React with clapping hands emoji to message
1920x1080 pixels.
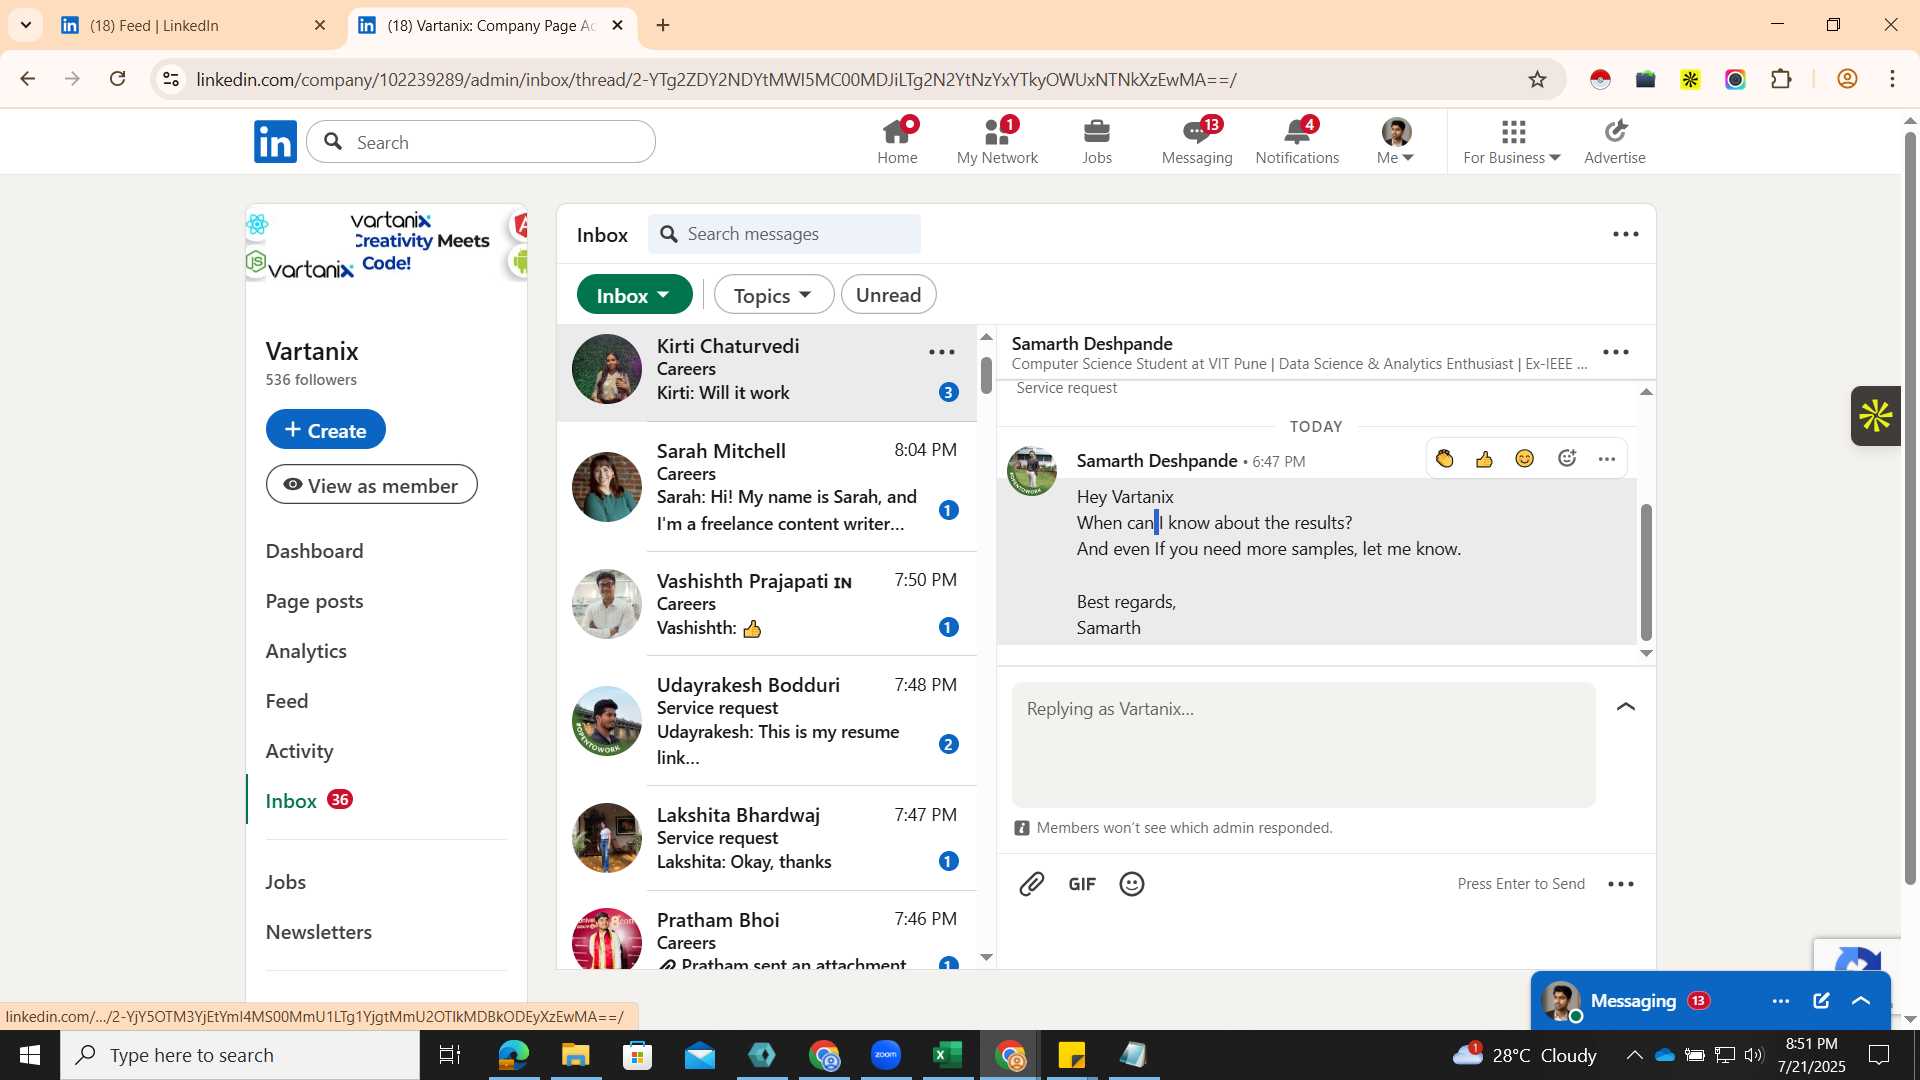pyautogui.click(x=1444, y=459)
